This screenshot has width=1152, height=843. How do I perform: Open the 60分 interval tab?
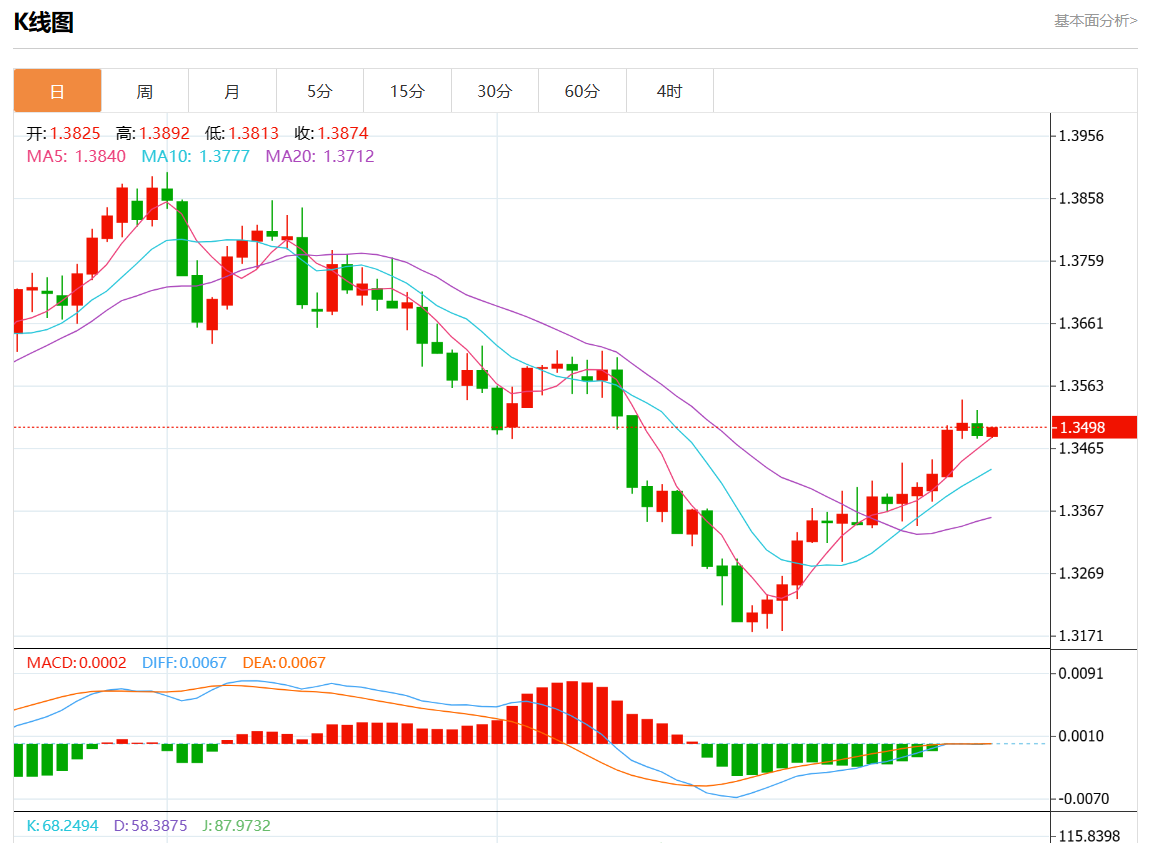pyautogui.click(x=582, y=91)
